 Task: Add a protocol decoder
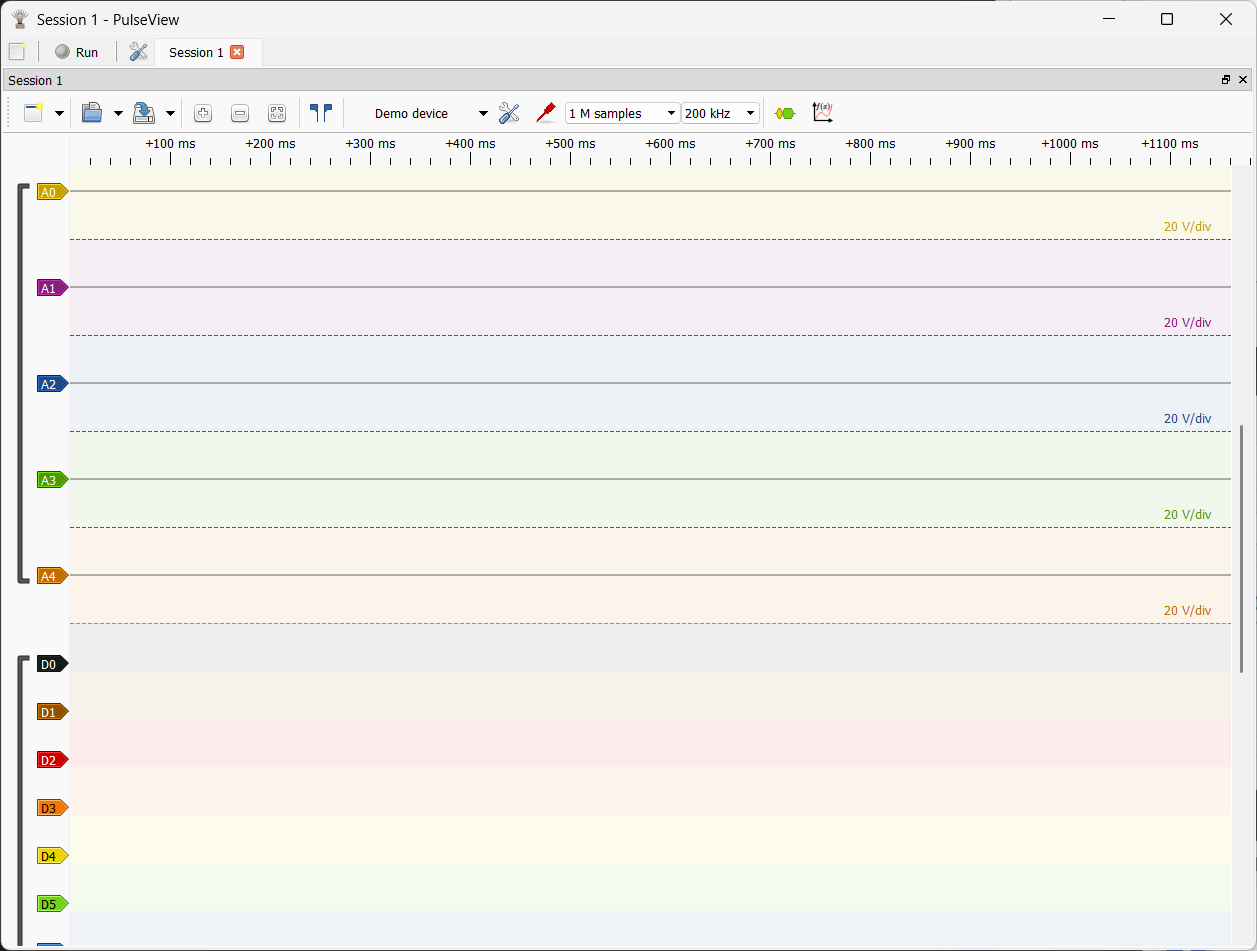coord(783,113)
